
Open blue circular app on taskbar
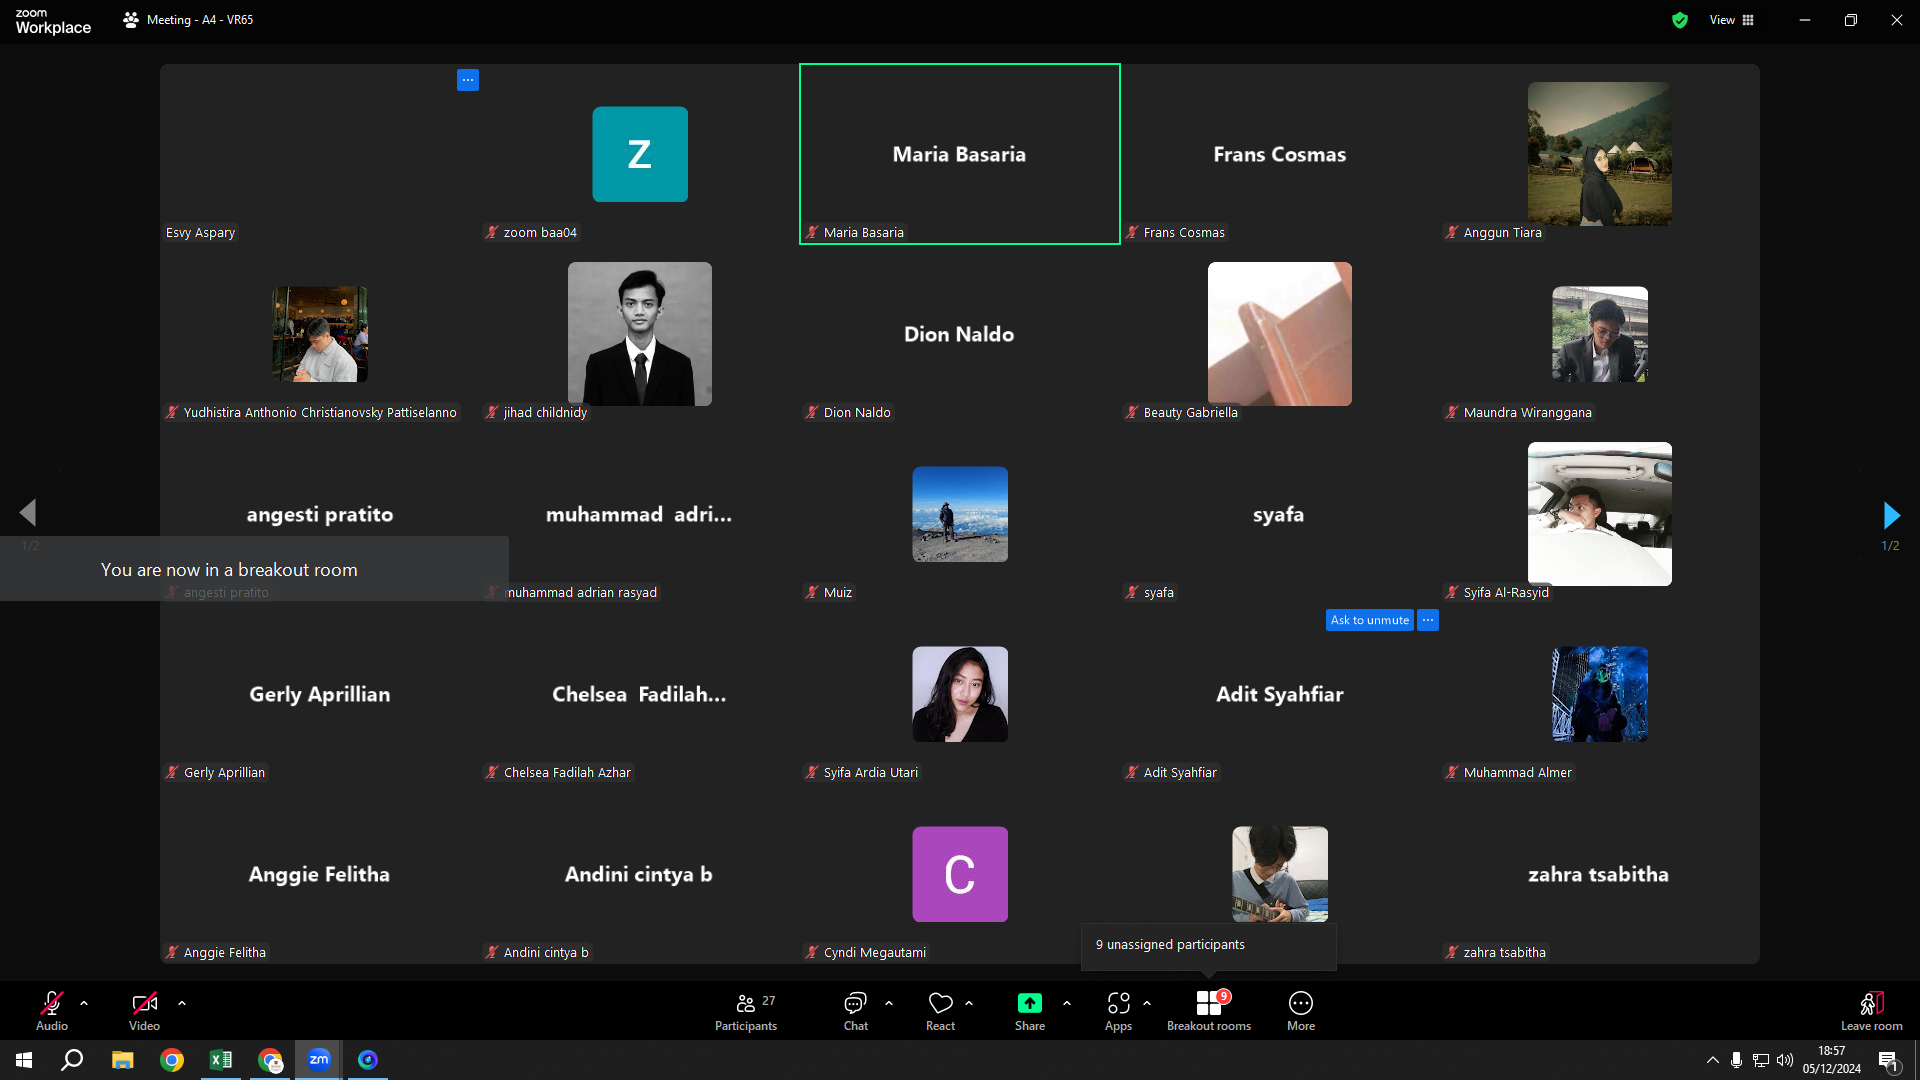click(x=368, y=1060)
